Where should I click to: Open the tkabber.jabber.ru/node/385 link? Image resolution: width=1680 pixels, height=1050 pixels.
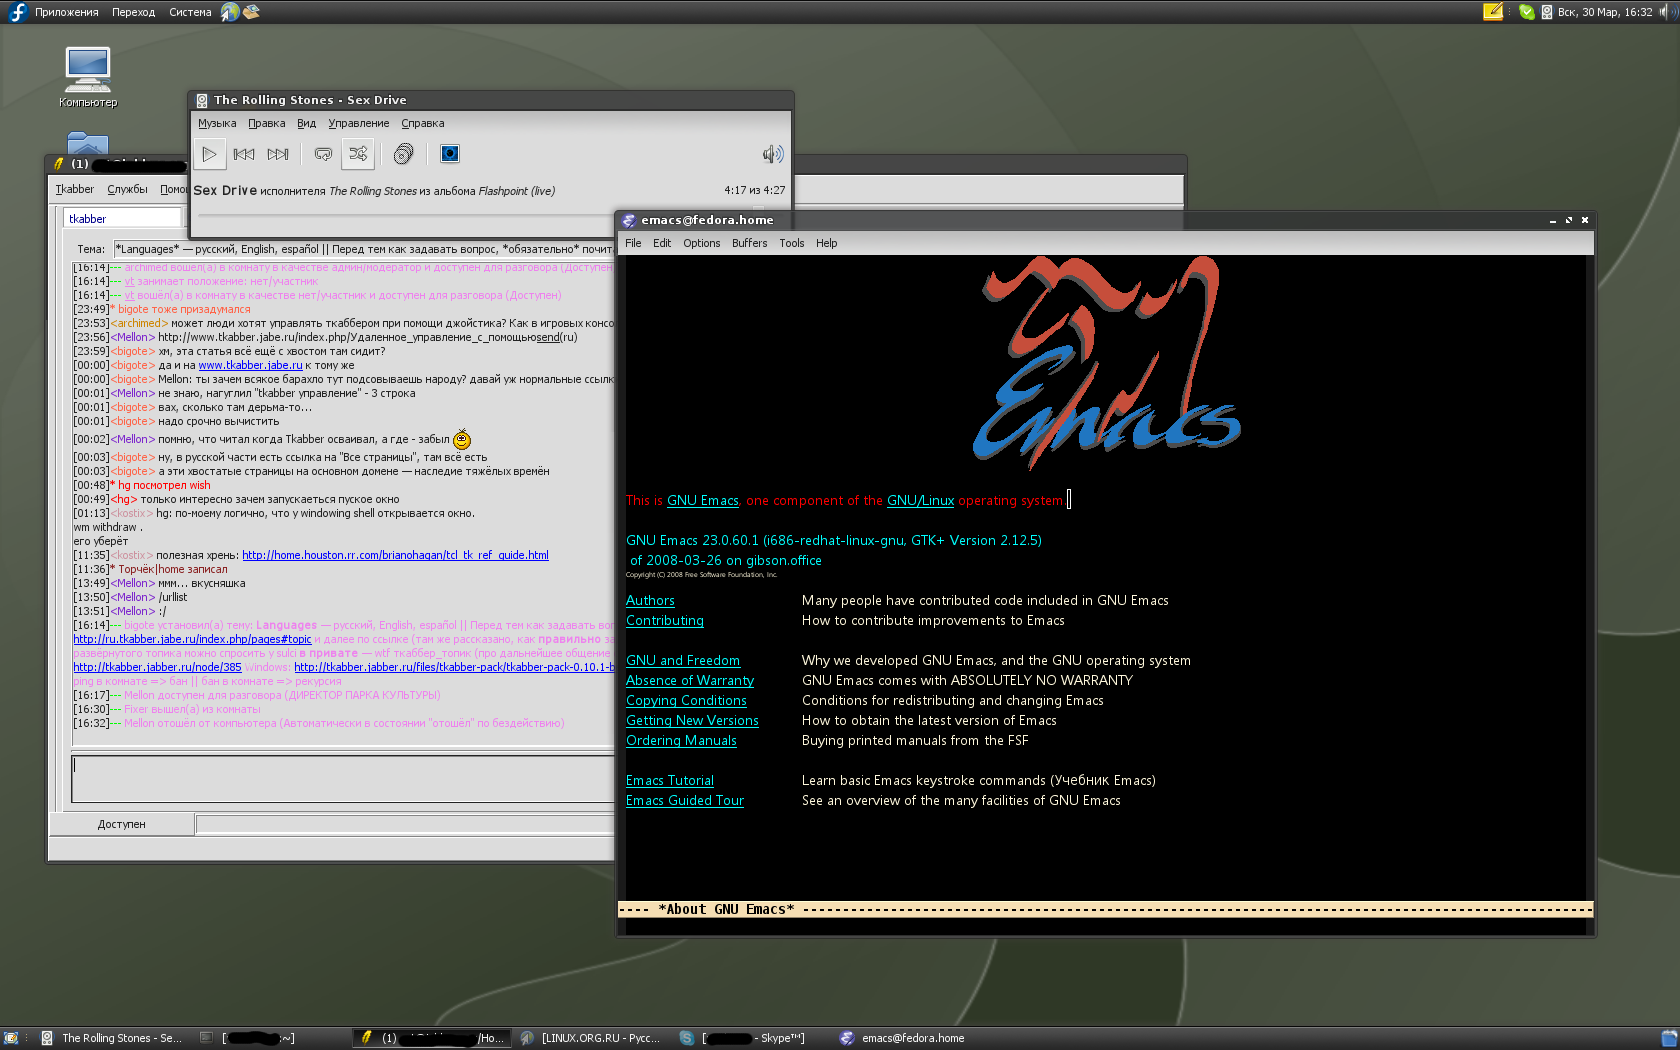(157, 668)
